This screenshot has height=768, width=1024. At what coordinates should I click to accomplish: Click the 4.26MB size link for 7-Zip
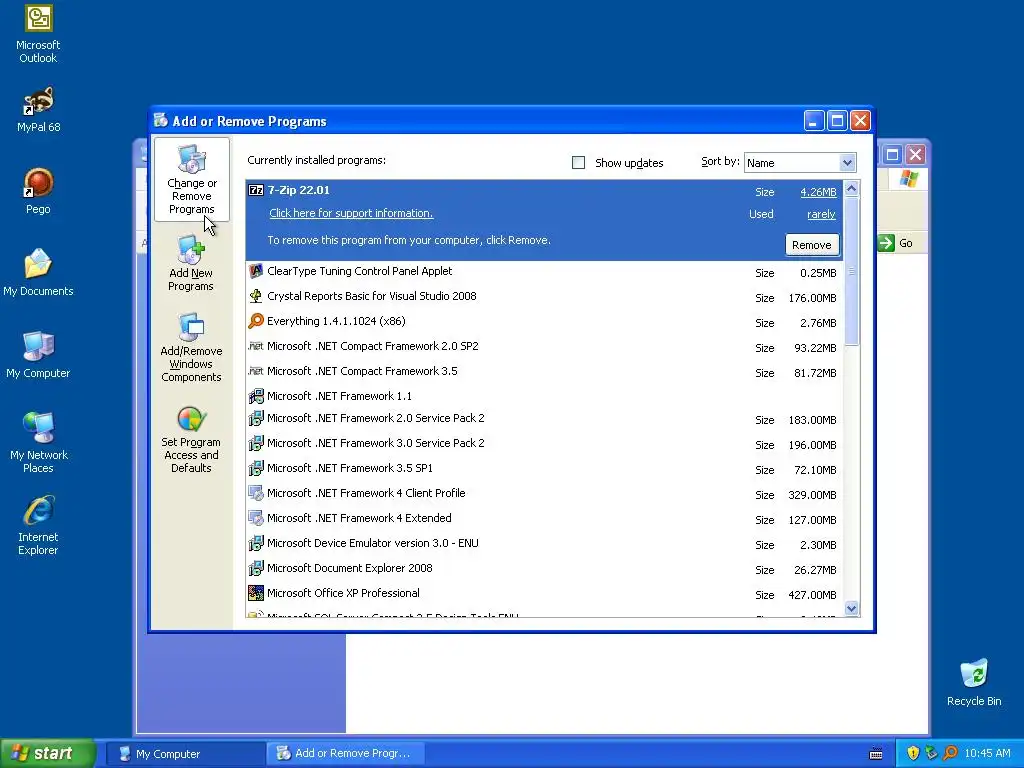(x=818, y=192)
